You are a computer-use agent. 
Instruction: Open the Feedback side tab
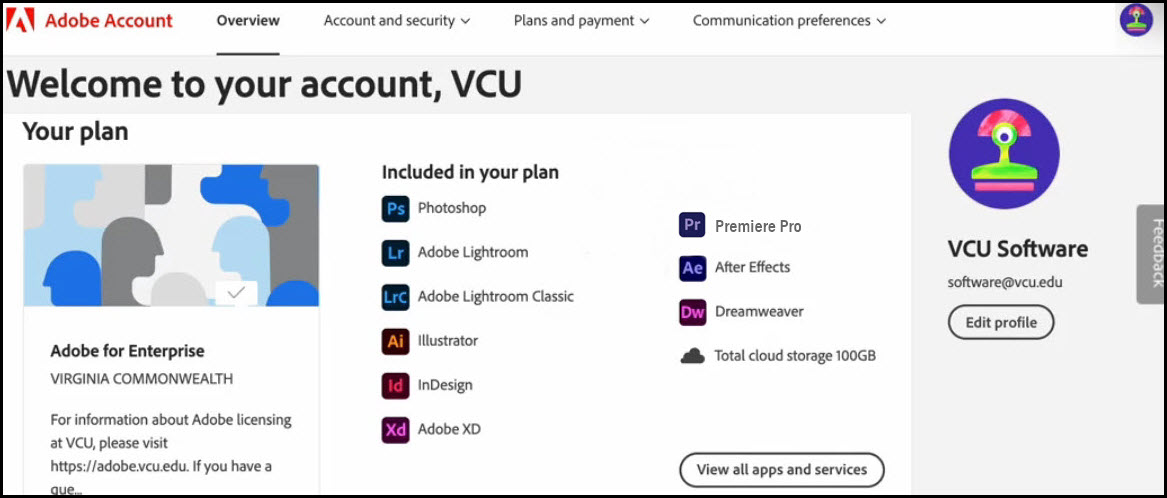1151,254
